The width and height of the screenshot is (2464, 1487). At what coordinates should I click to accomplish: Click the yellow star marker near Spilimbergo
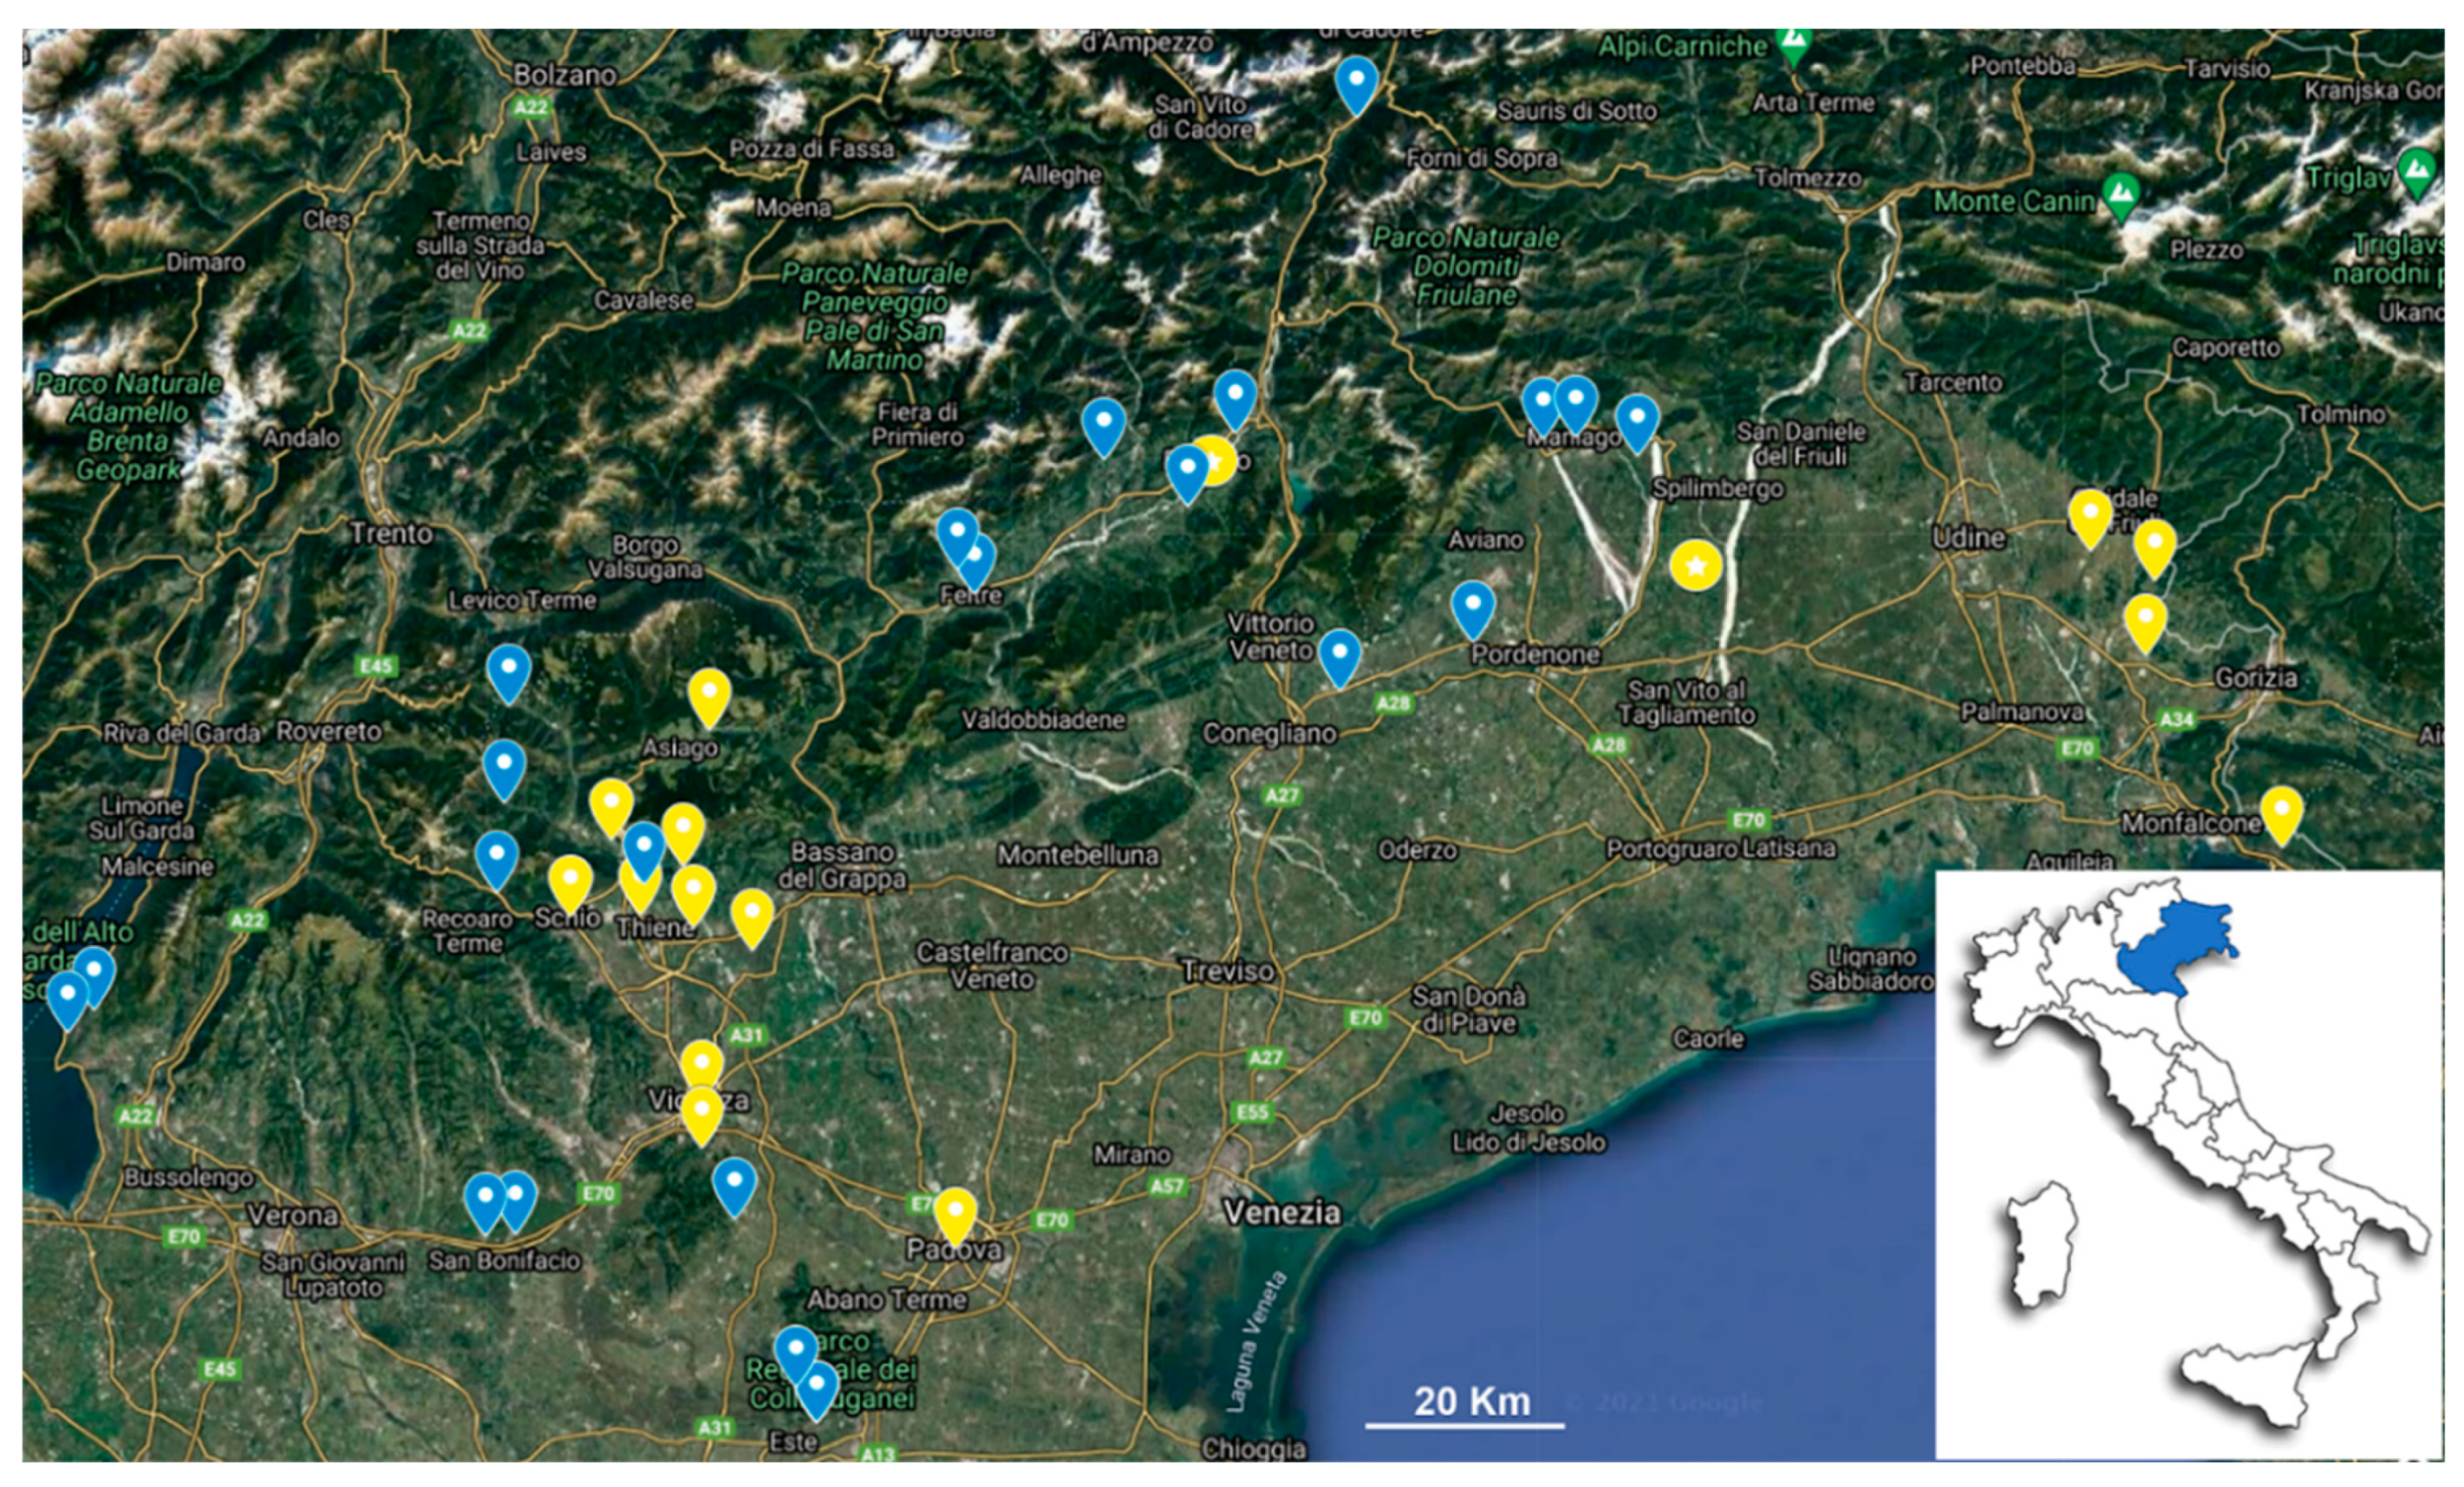click(1695, 566)
